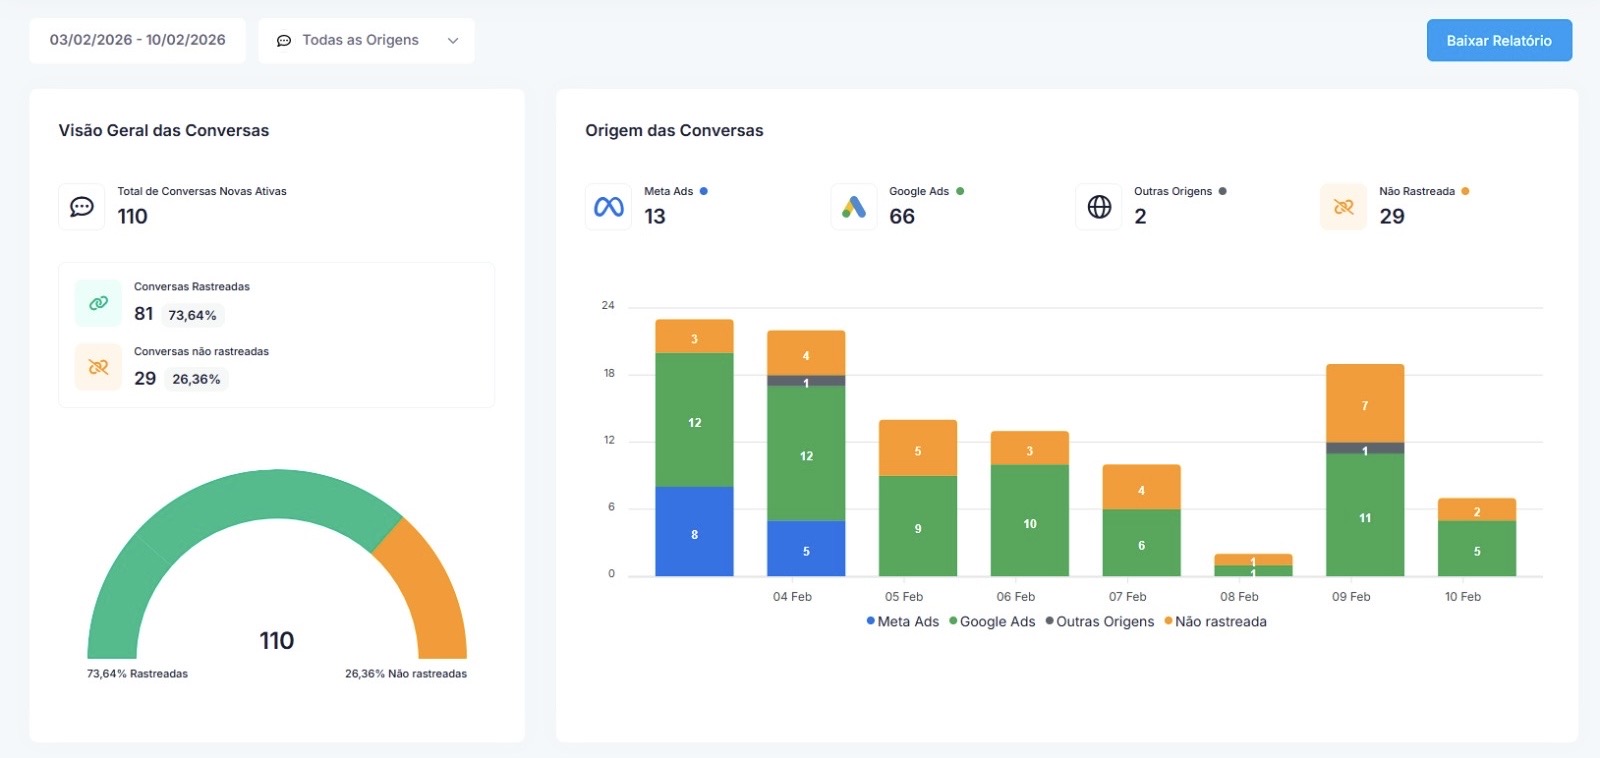Toggle Google Ads series in chart legend

[x=992, y=621]
